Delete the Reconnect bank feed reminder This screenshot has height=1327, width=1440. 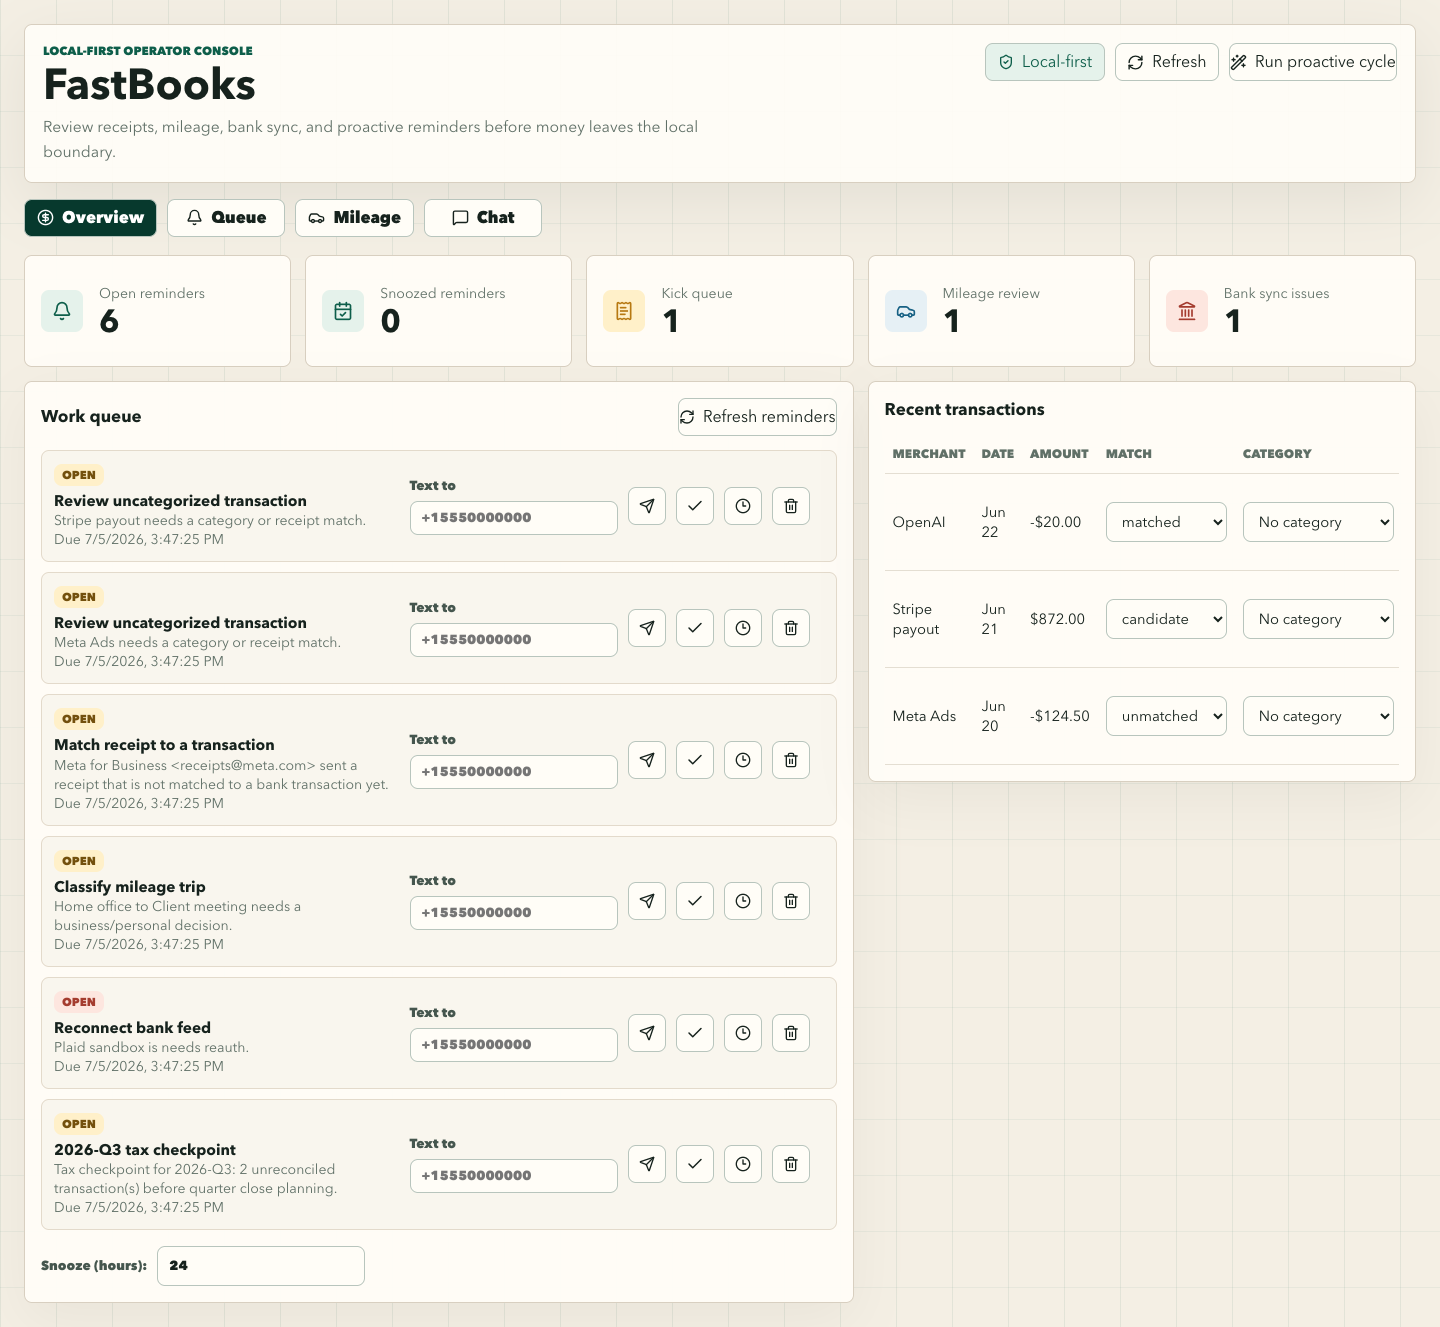tap(791, 1033)
